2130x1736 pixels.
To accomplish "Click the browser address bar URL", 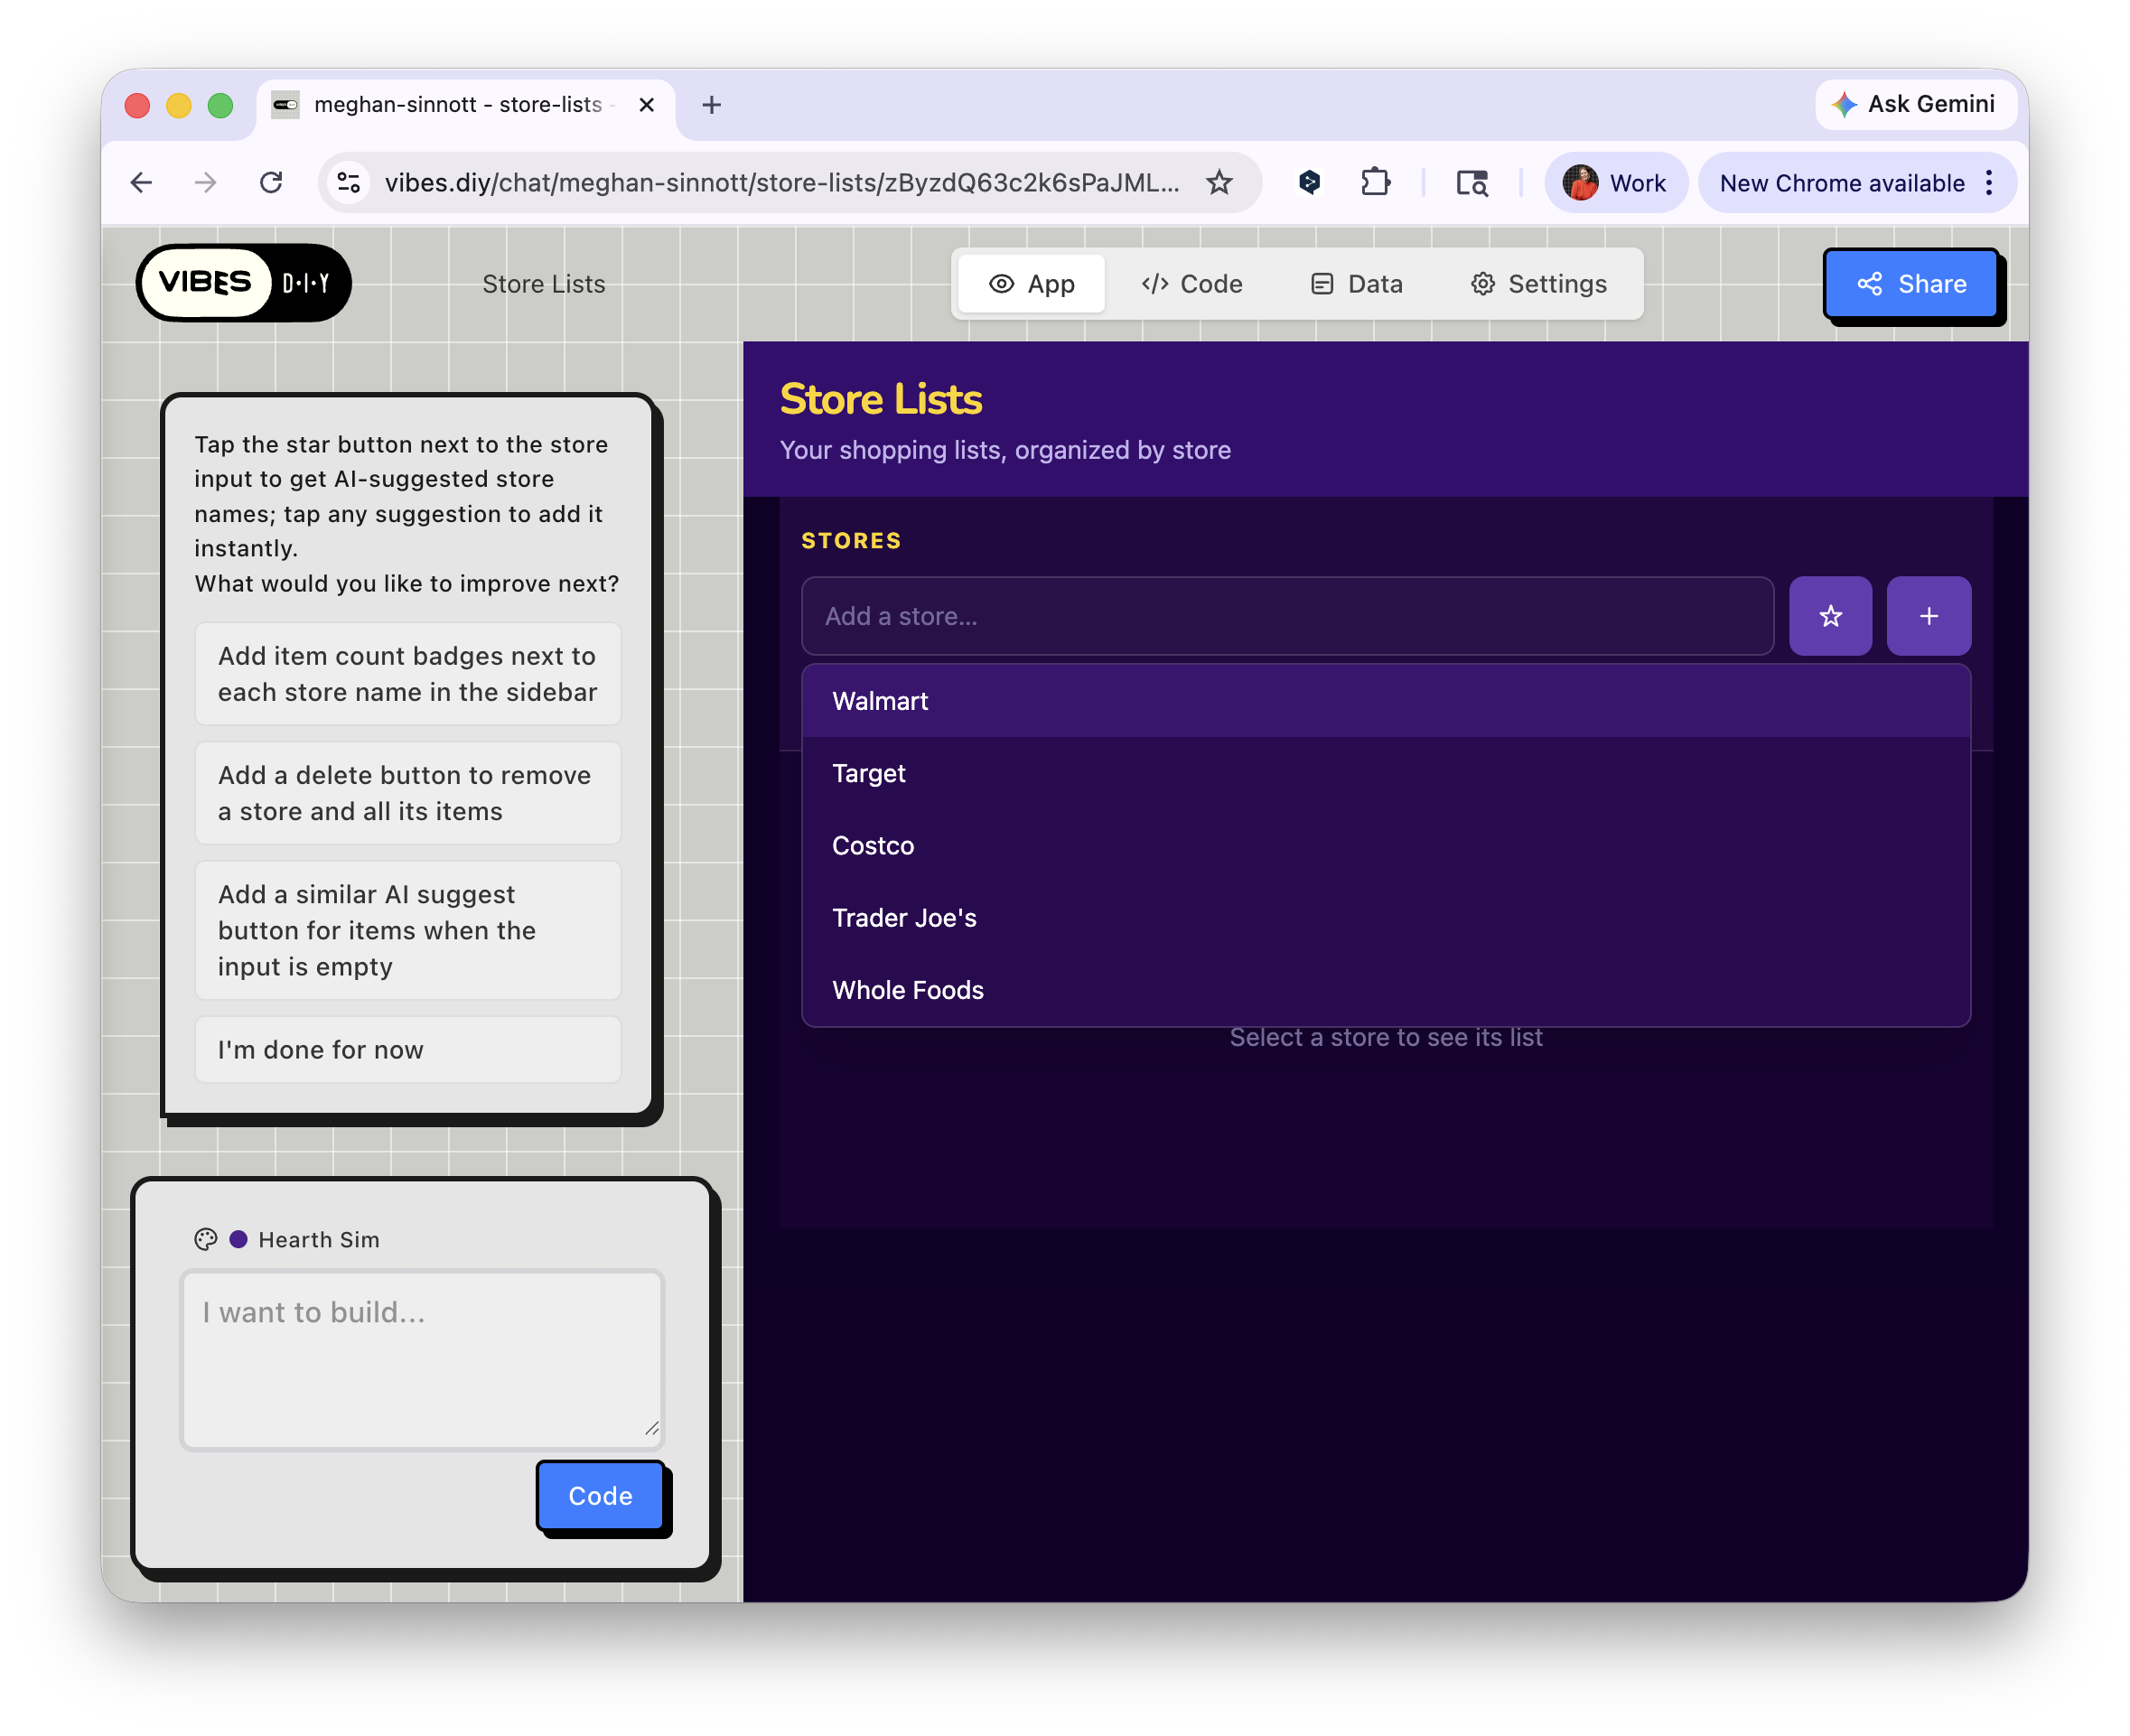I will coord(781,183).
